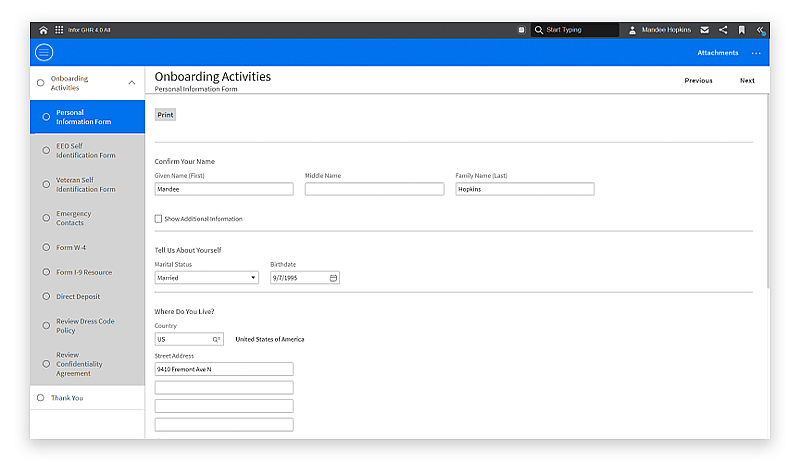Image resolution: width=800 pixels, height=472 pixels.
Task: Click the Country lookup search icon
Action: 216,339
